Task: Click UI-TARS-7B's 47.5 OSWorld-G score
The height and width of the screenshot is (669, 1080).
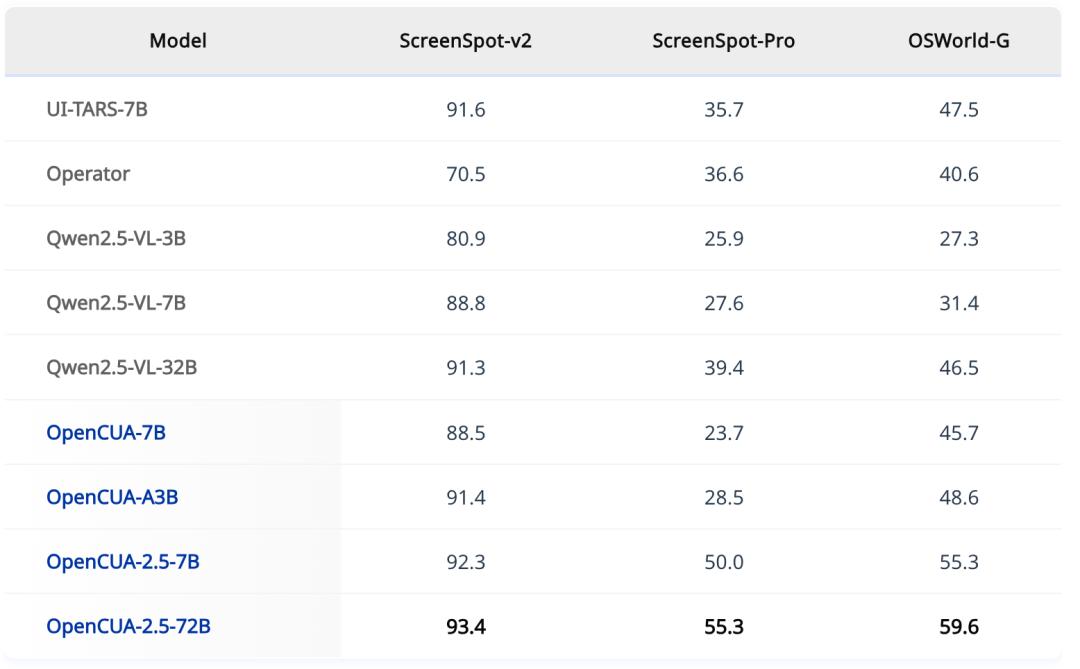Action: pos(959,109)
